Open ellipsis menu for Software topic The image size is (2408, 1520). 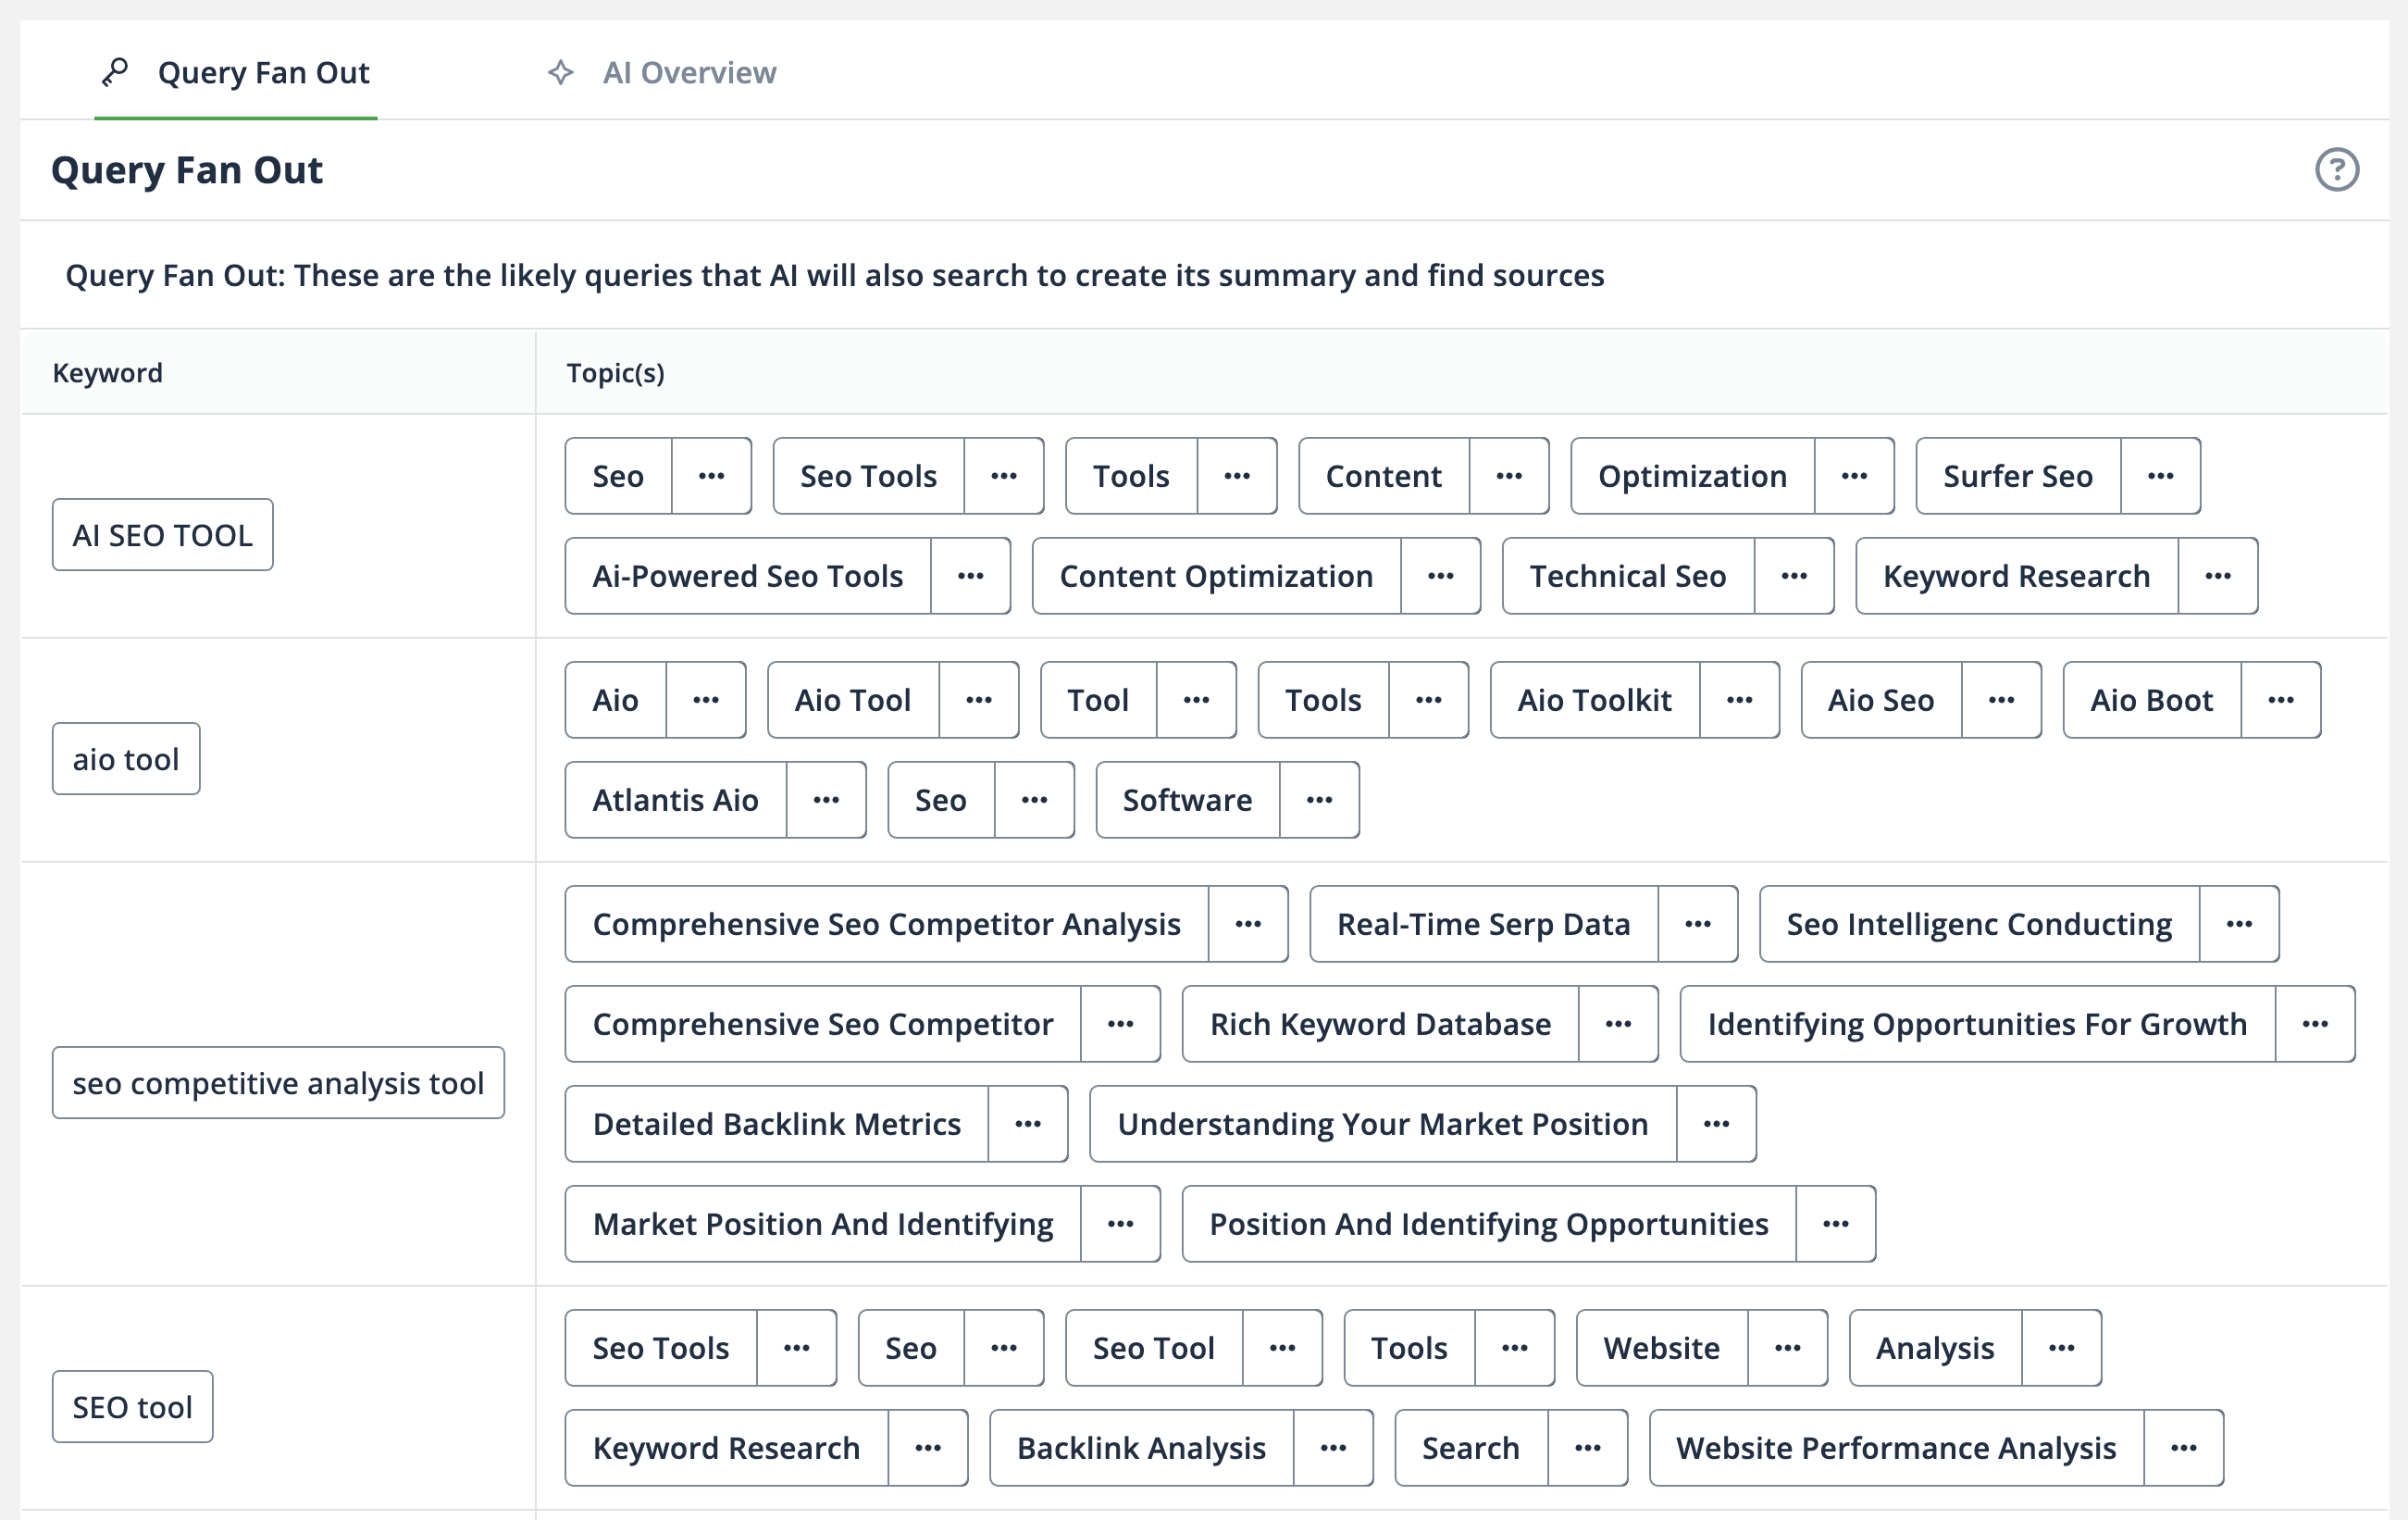(x=1320, y=800)
